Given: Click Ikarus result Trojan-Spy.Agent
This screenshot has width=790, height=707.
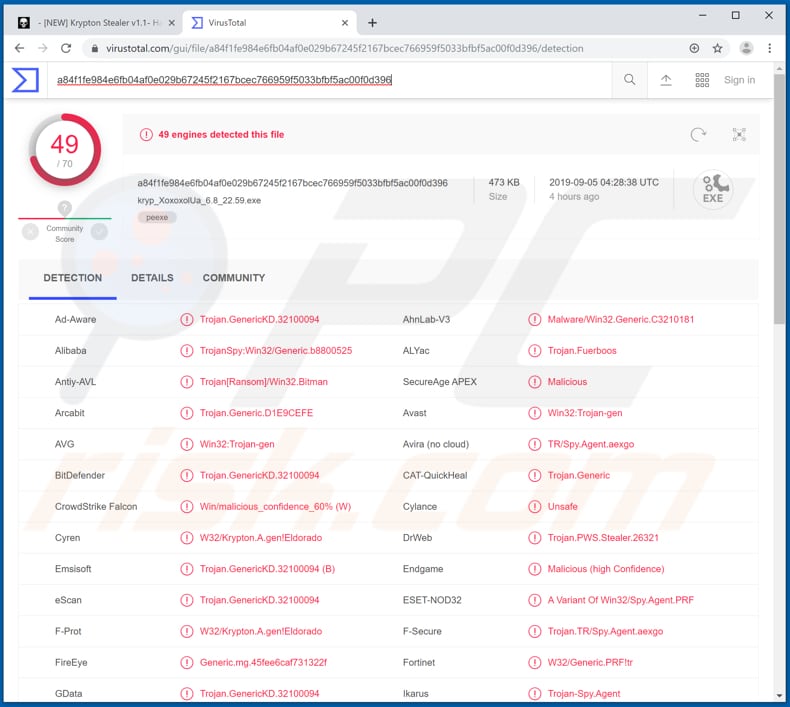Looking at the screenshot, I should 584,694.
